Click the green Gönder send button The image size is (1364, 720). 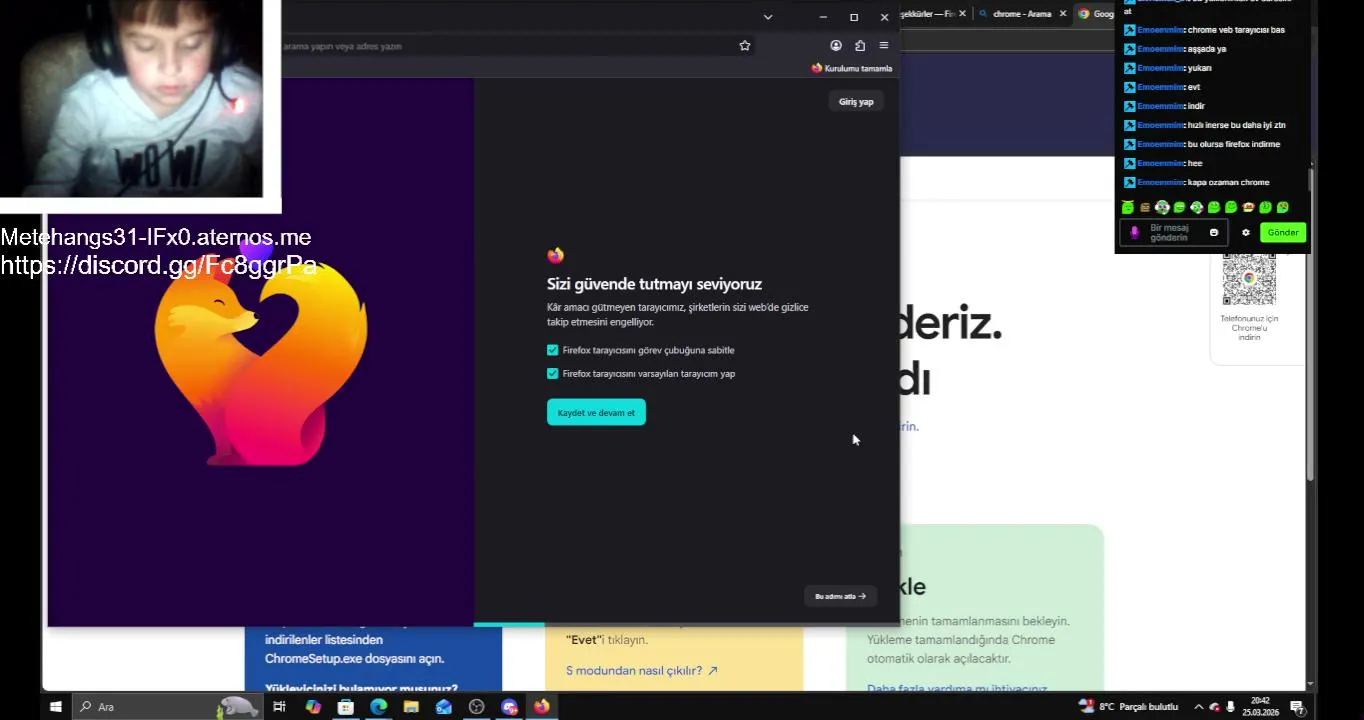coord(1283,232)
